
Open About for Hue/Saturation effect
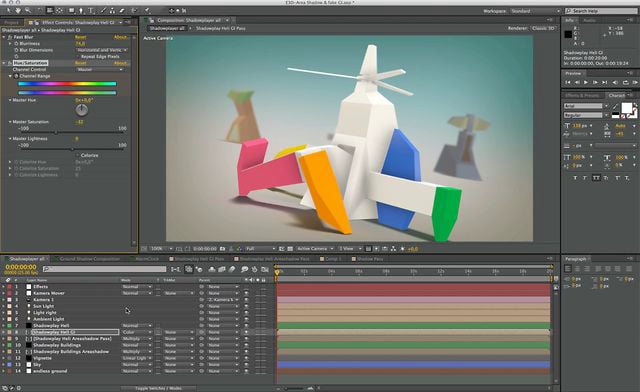point(120,63)
